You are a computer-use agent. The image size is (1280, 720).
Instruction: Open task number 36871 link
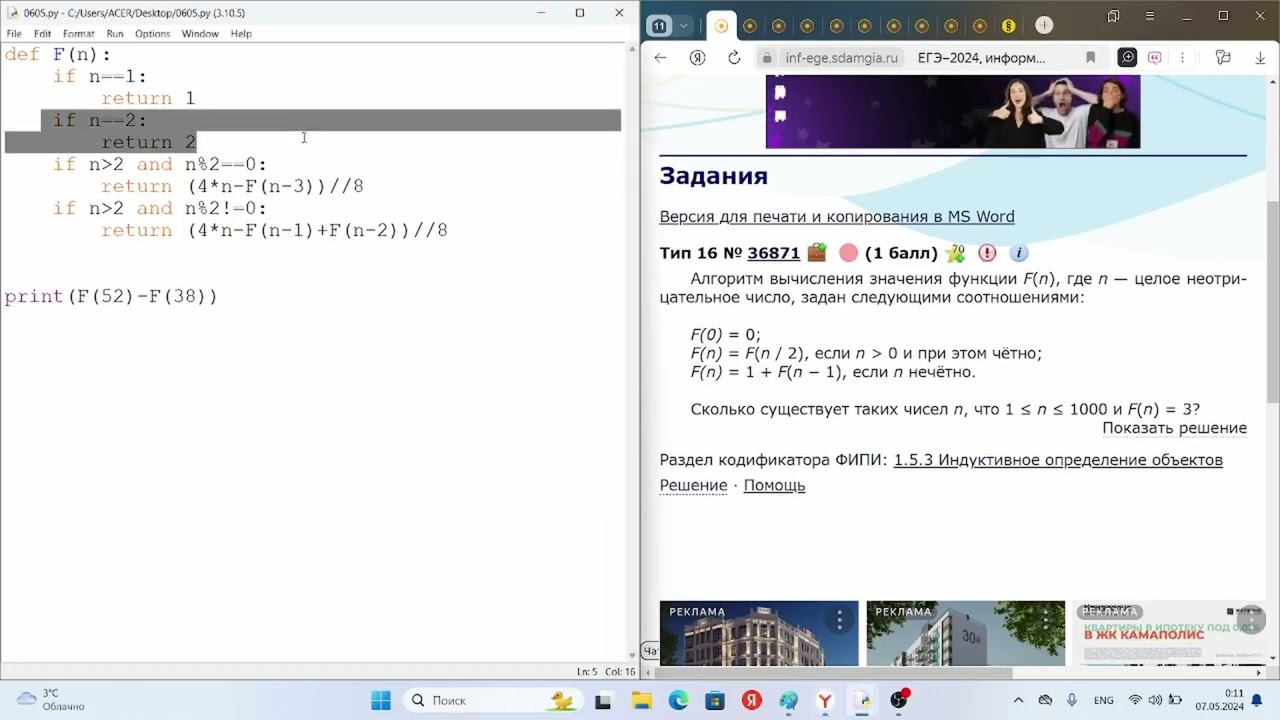coord(774,253)
